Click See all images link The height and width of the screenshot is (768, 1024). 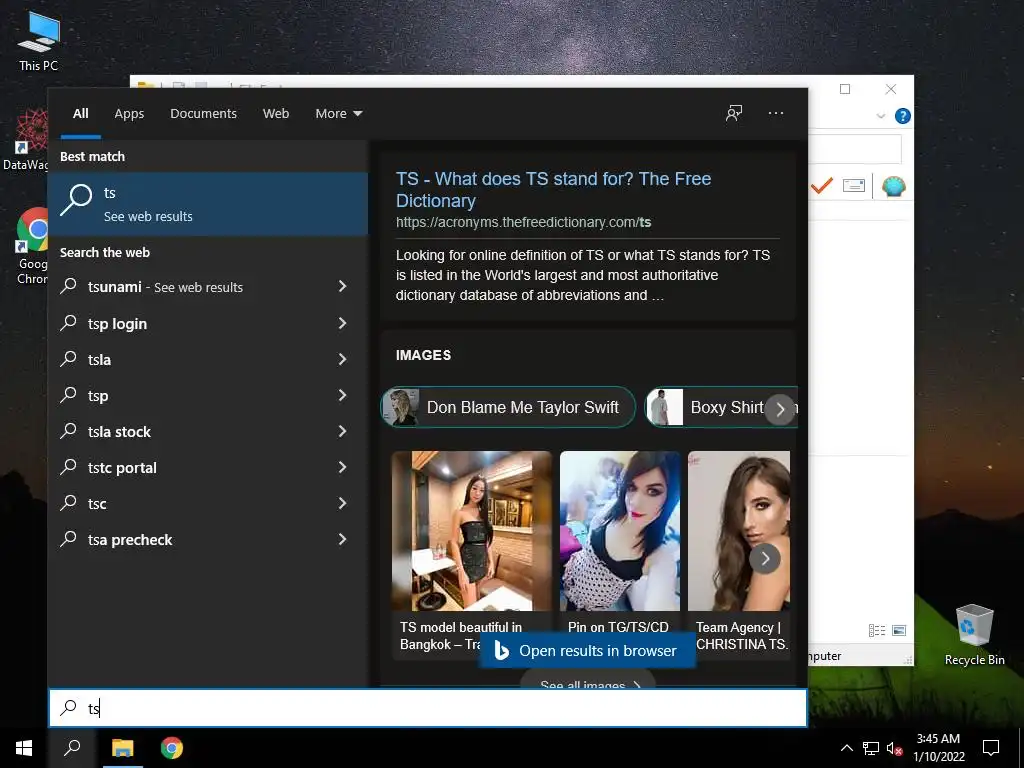pyautogui.click(x=588, y=681)
